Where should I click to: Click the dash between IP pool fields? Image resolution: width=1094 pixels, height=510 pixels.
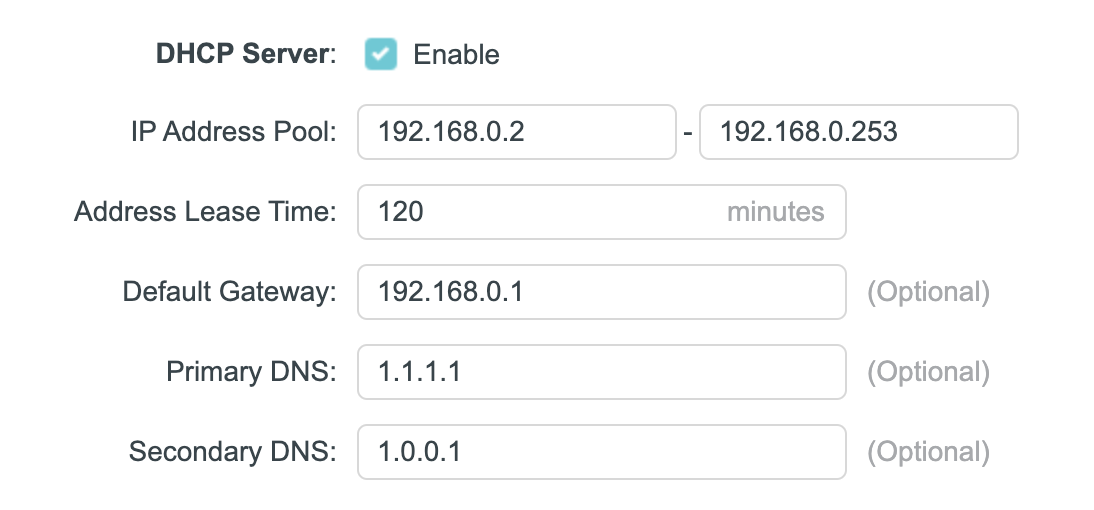pos(688,133)
